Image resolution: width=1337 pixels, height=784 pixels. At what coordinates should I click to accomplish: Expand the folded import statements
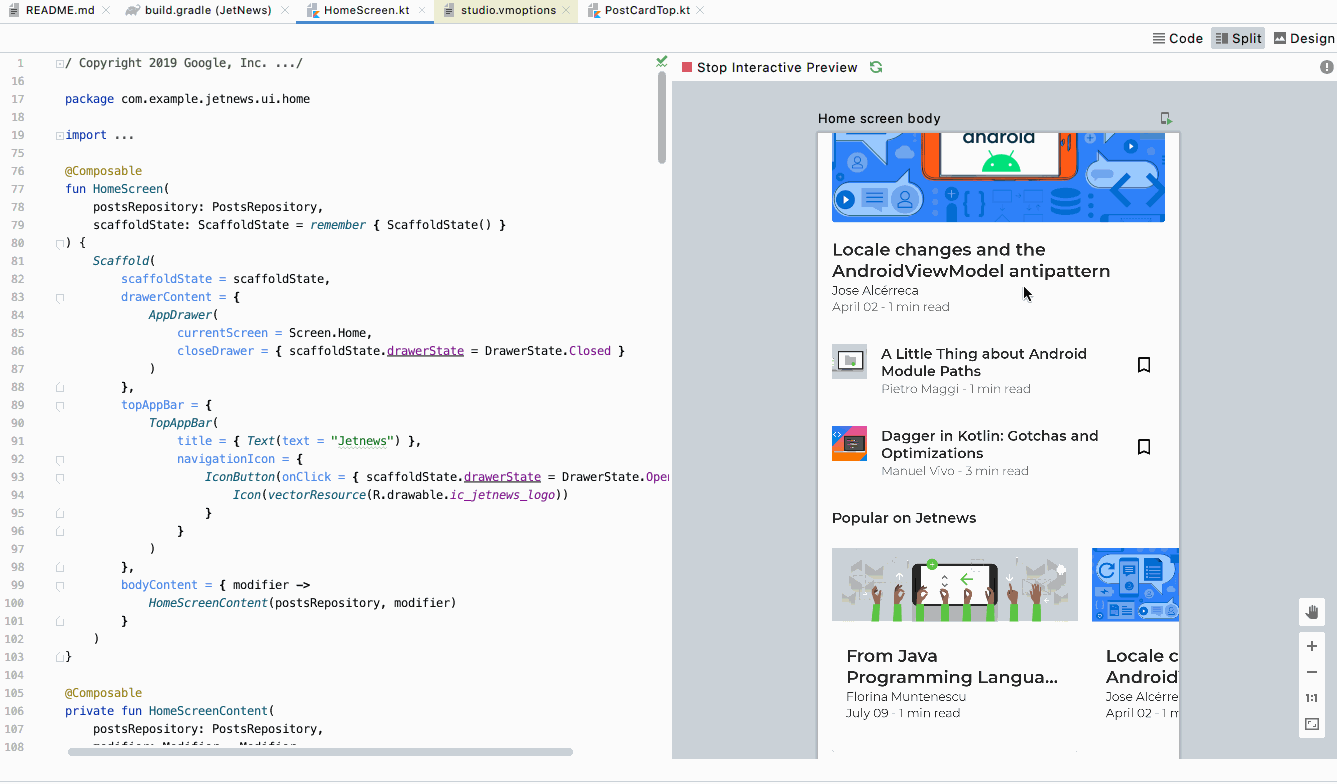[60, 135]
